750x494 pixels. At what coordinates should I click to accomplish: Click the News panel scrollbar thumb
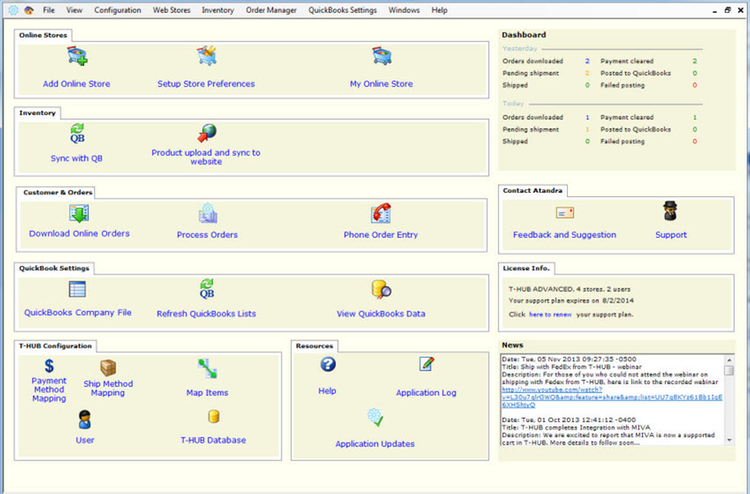(729, 371)
